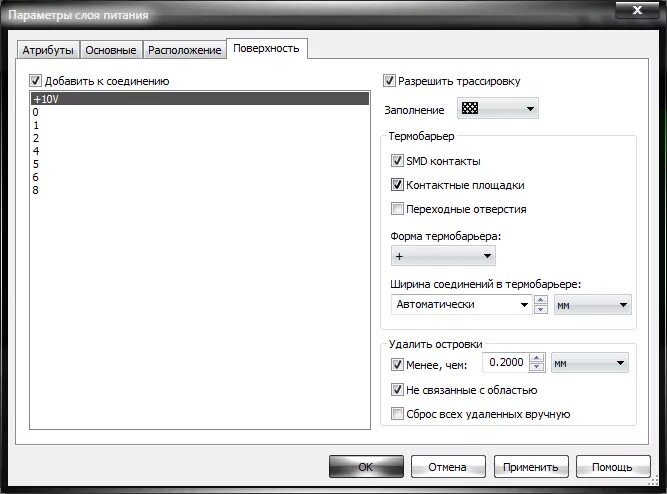
Task: Select net 4 in the list
Action: click(200, 151)
